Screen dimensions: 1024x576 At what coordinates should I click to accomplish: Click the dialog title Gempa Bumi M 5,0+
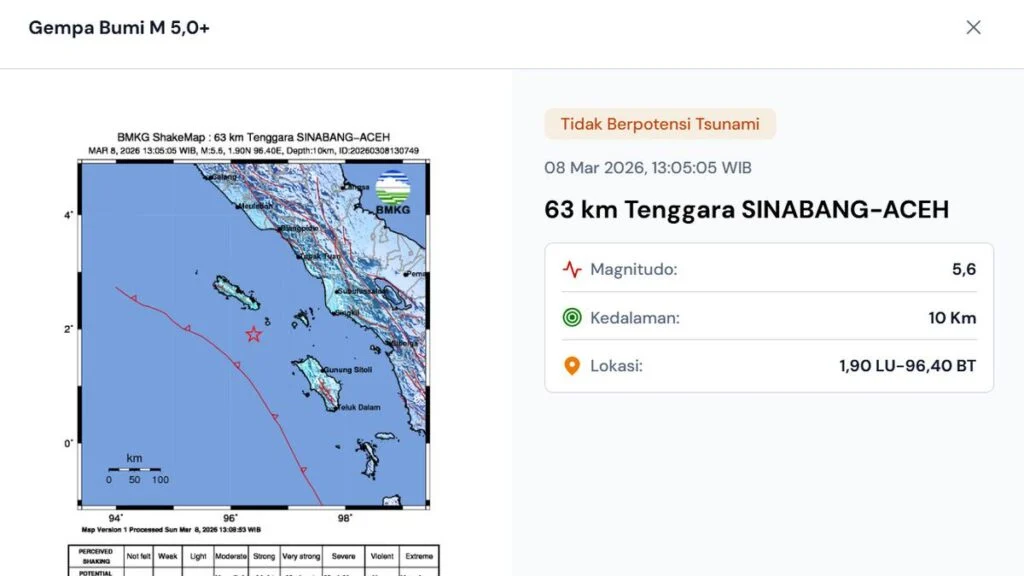[119, 28]
